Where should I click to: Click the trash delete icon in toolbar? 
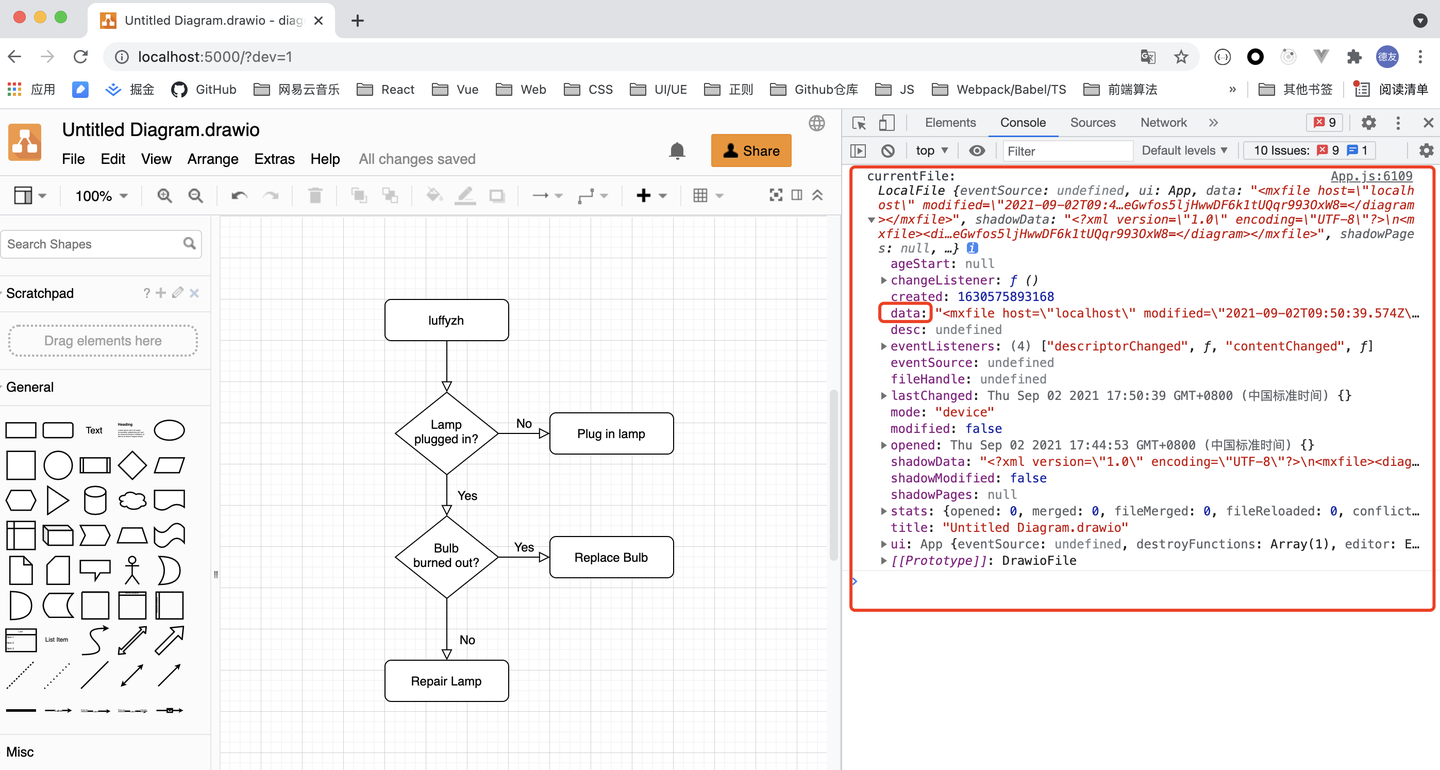(x=315, y=196)
